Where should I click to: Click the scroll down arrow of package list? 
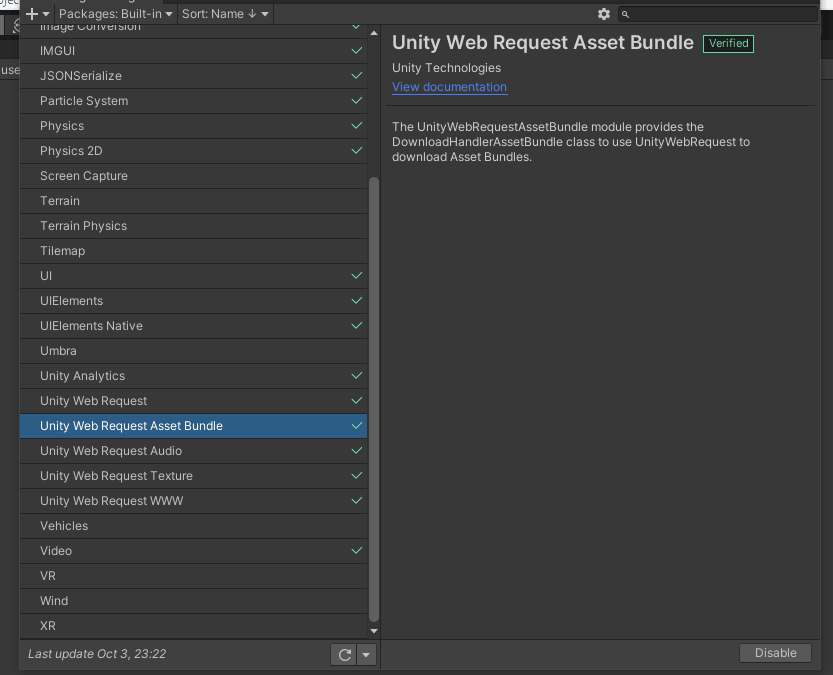374,631
